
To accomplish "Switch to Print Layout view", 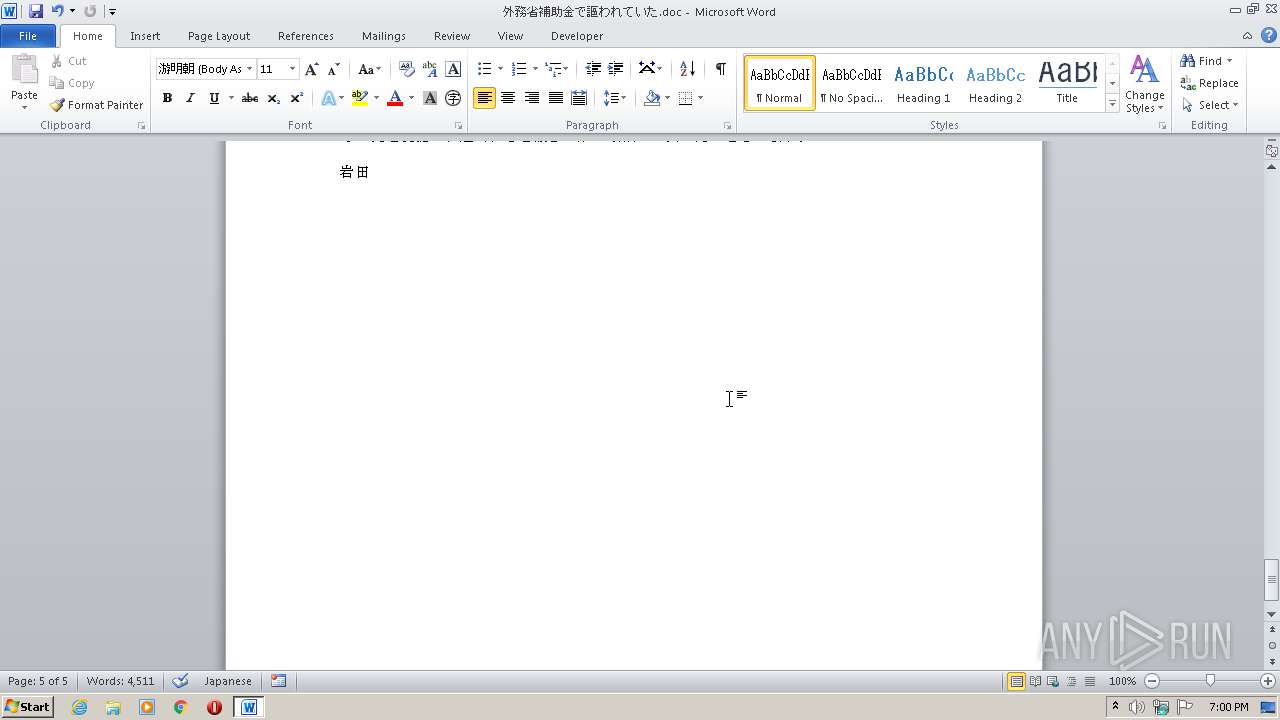I will tap(1016, 681).
